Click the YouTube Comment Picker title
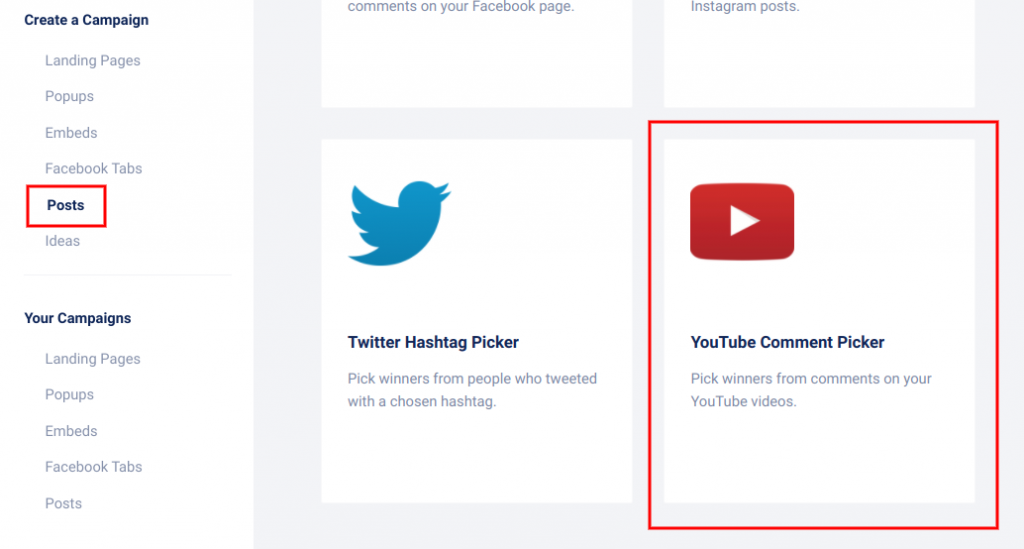 [x=787, y=343]
